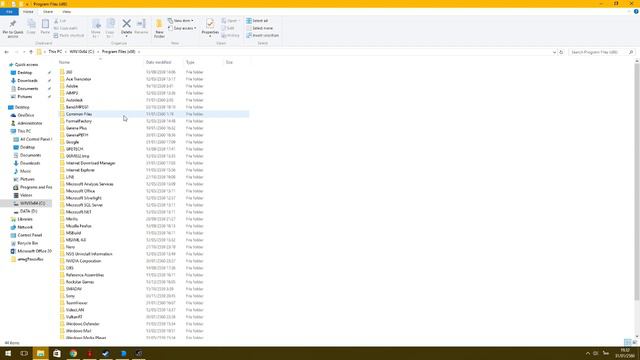Show hidden tray icons chevron
The height and width of the screenshot is (360, 640).
588,353
